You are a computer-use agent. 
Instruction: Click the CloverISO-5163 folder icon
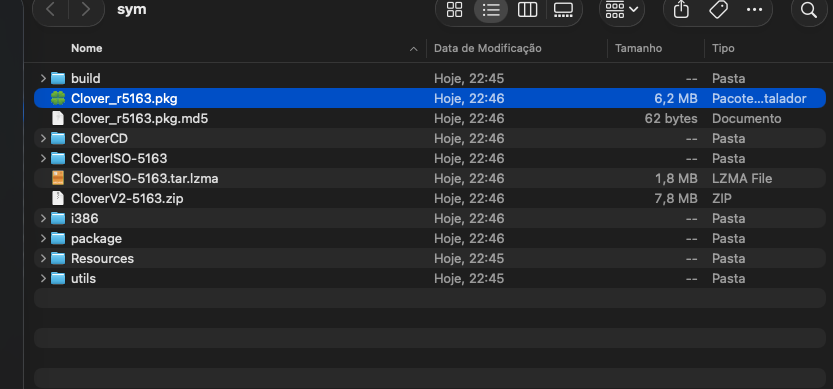[58, 159]
